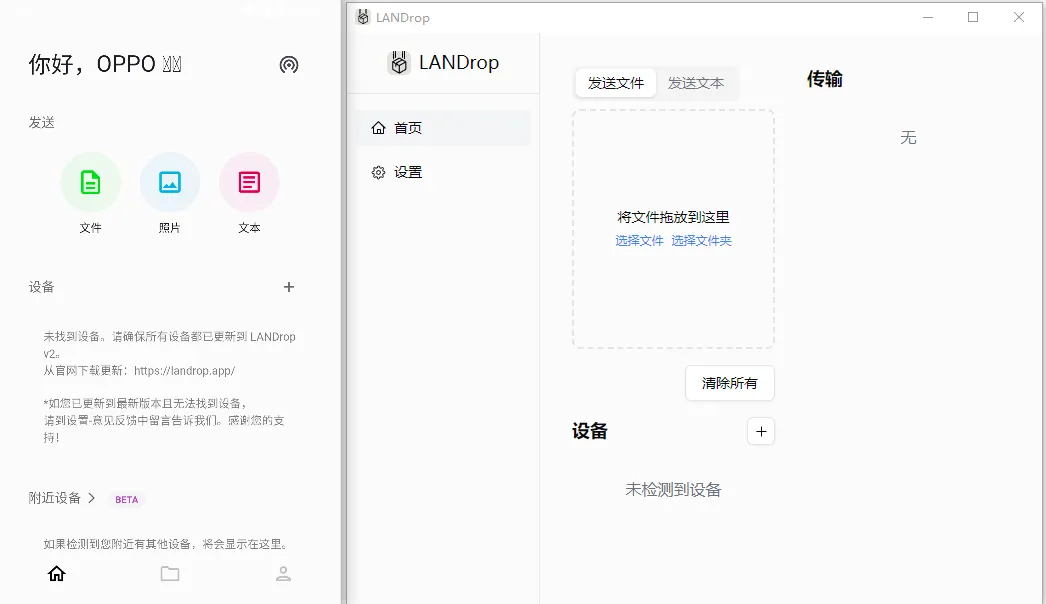The height and width of the screenshot is (604, 1046).
Task: Click the 选择文件 link
Action: pyautogui.click(x=639, y=241)
